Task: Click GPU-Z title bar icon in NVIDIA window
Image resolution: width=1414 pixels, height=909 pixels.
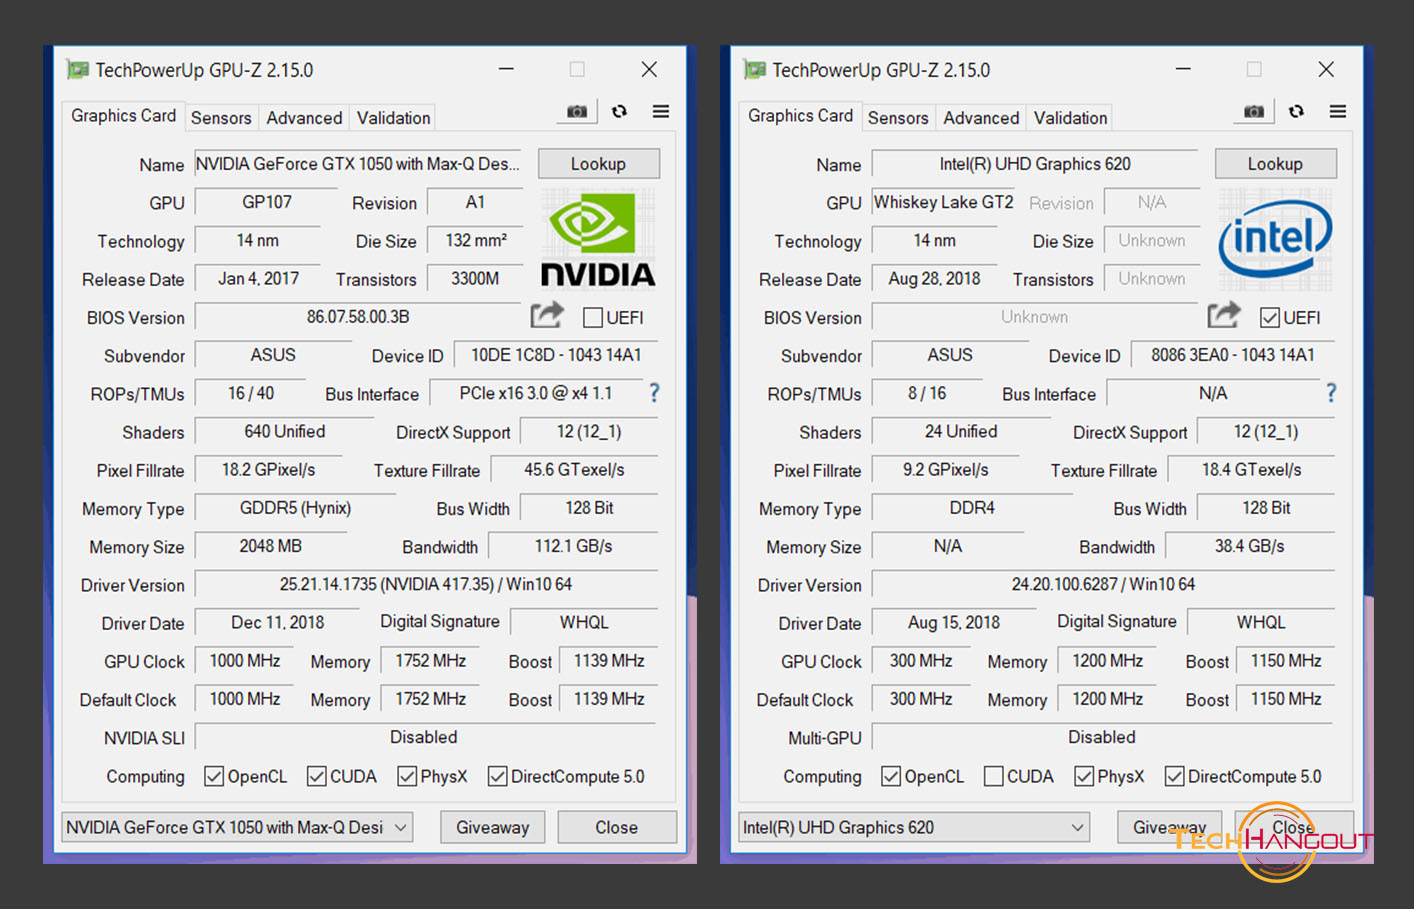Action: click(77, 70)
